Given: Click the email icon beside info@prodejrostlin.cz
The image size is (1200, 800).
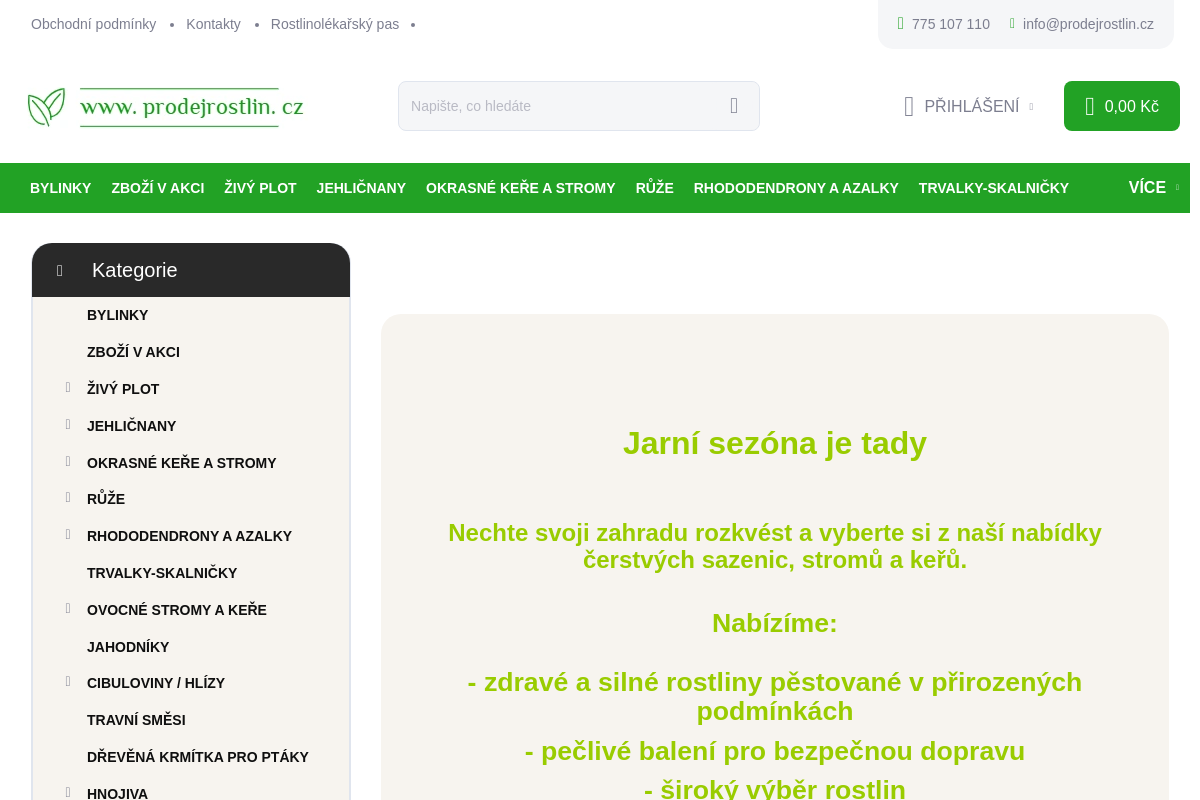Looking at the screenshot, I should 1012,23.
